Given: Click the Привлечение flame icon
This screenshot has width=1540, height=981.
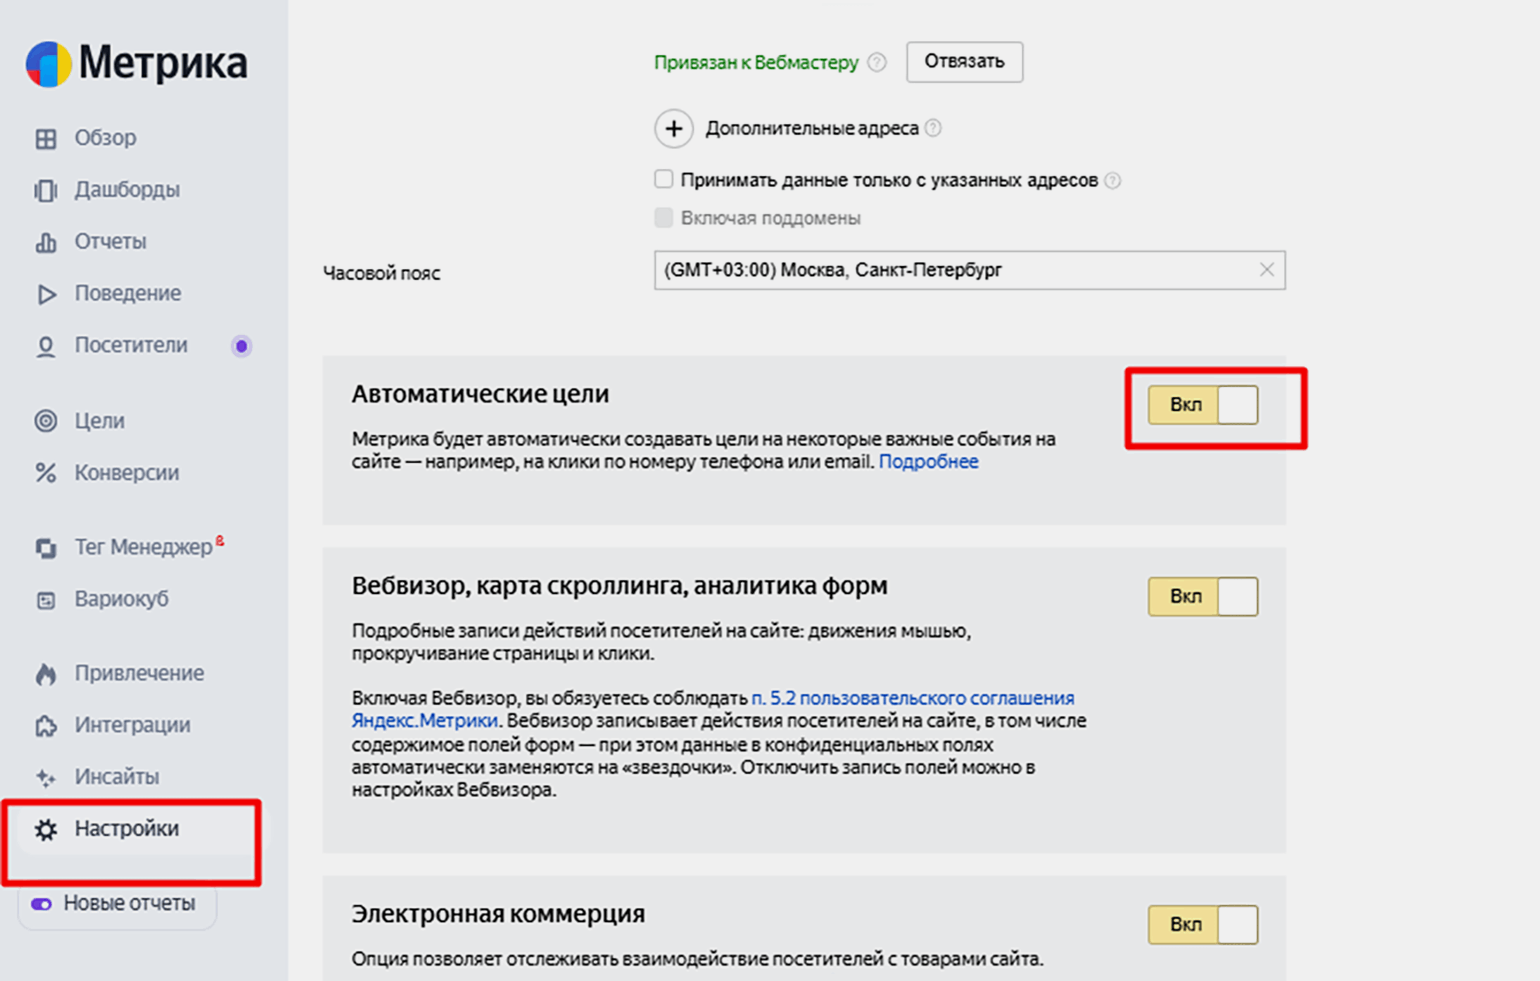Looking at the screenshot, I should pos(46,674).
